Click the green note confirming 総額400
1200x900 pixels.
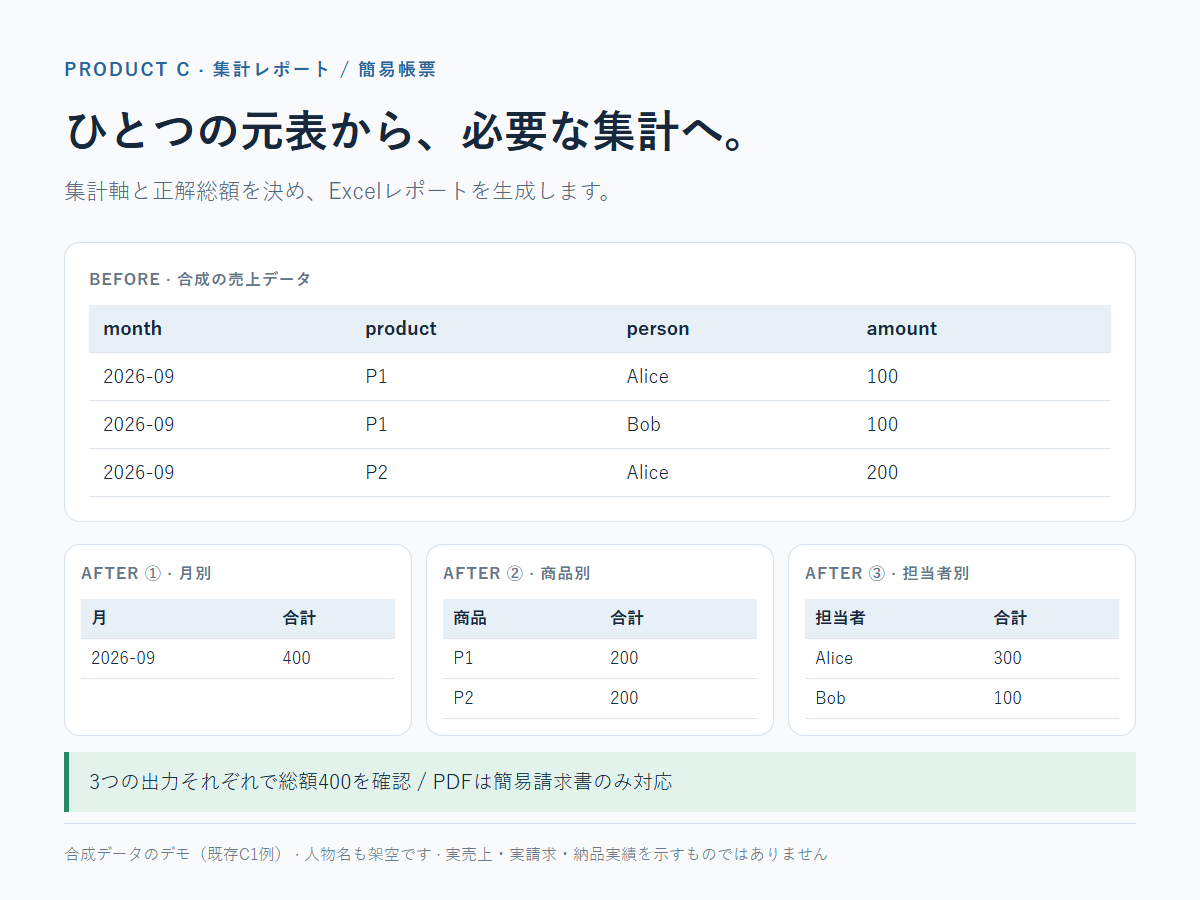tap(600, 782)
